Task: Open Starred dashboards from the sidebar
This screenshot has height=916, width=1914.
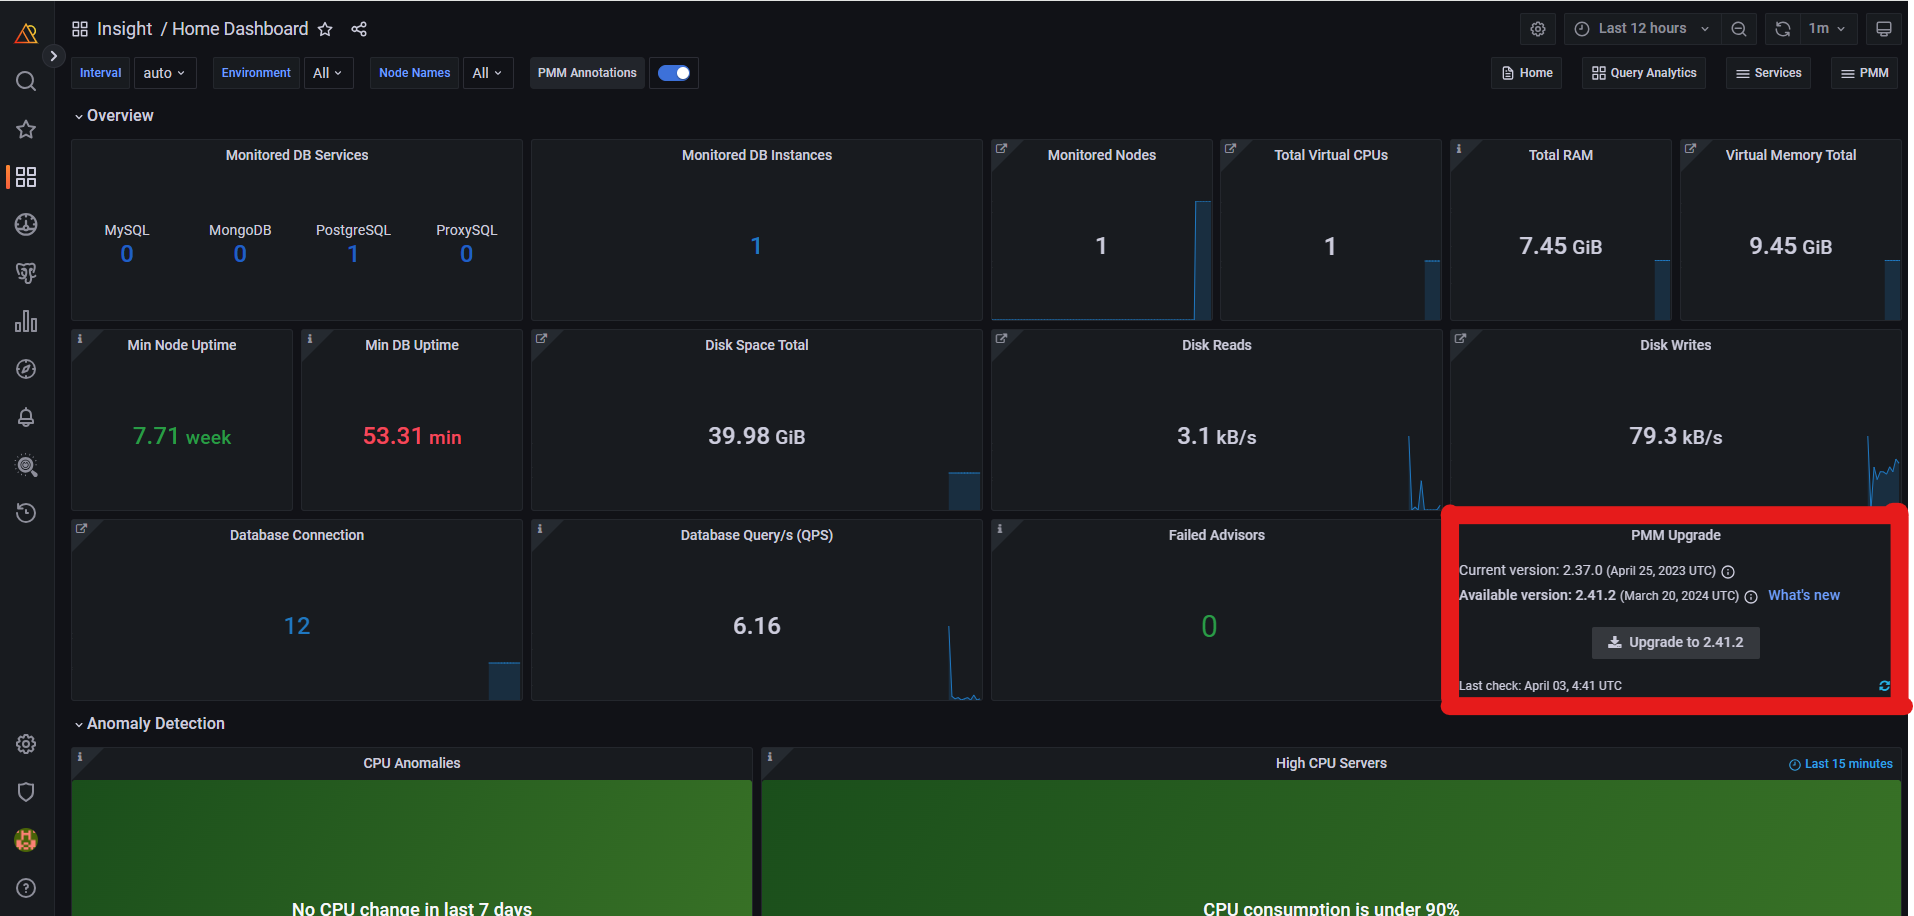Action: 26,129
